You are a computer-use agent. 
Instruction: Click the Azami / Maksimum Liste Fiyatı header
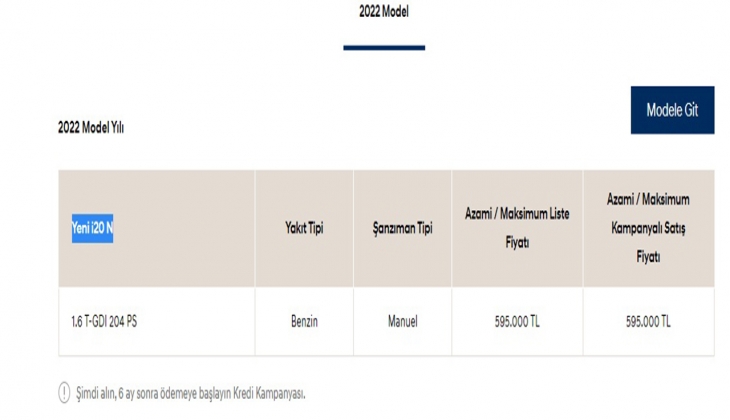(x=517, y=229)
